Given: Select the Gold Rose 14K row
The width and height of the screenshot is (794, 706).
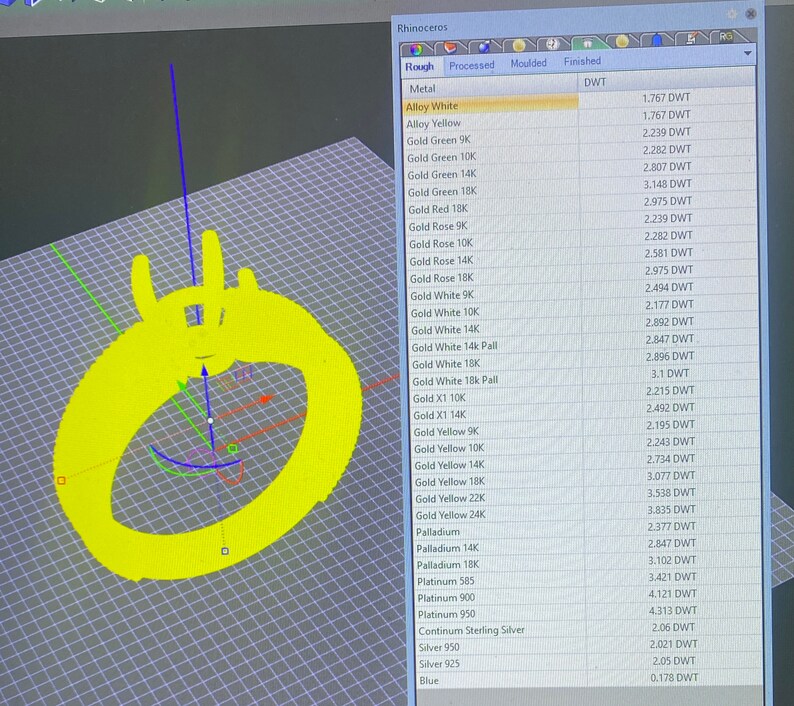Looking at the screenshot, I should [584, 257].
